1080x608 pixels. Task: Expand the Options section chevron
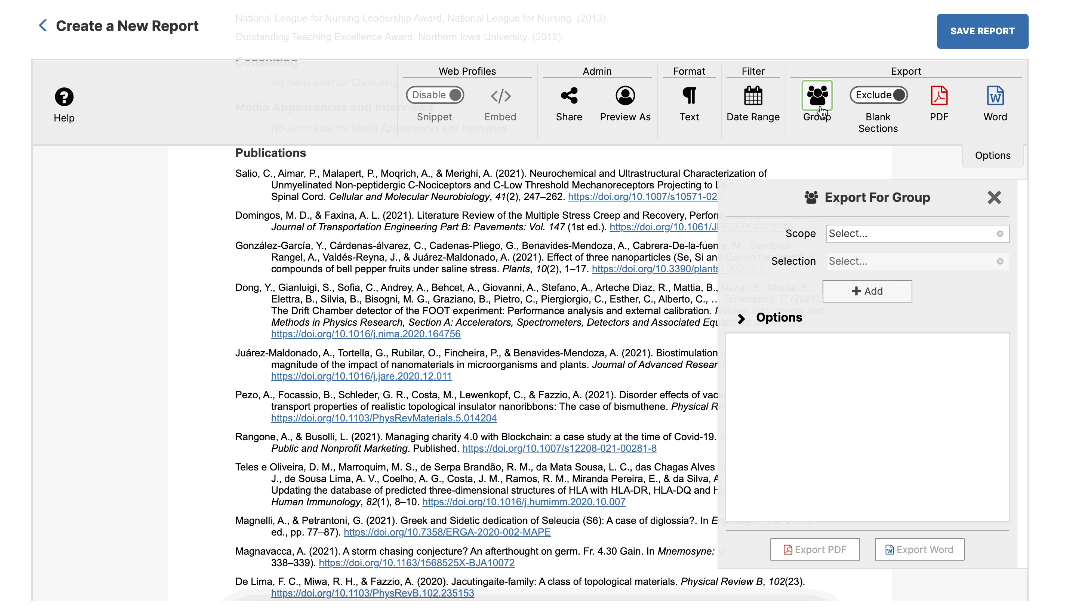pyautogui.click(x=741, y=318)
